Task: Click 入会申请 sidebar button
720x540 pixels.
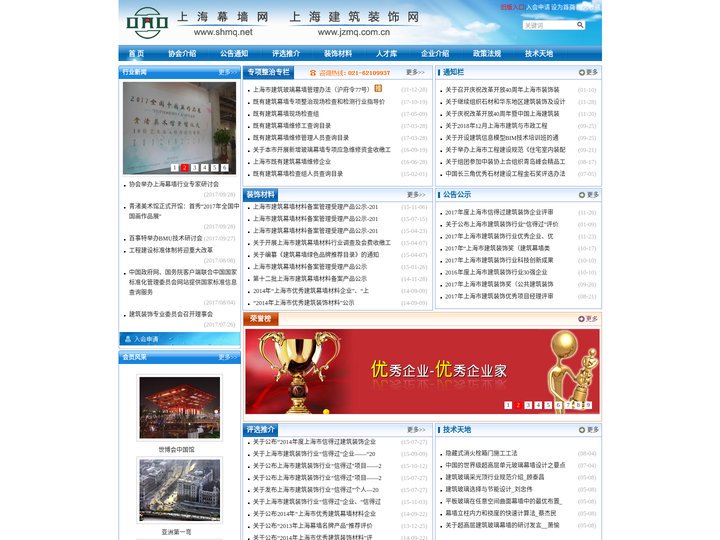Action: pyautogui.click(x=180, y=339)
